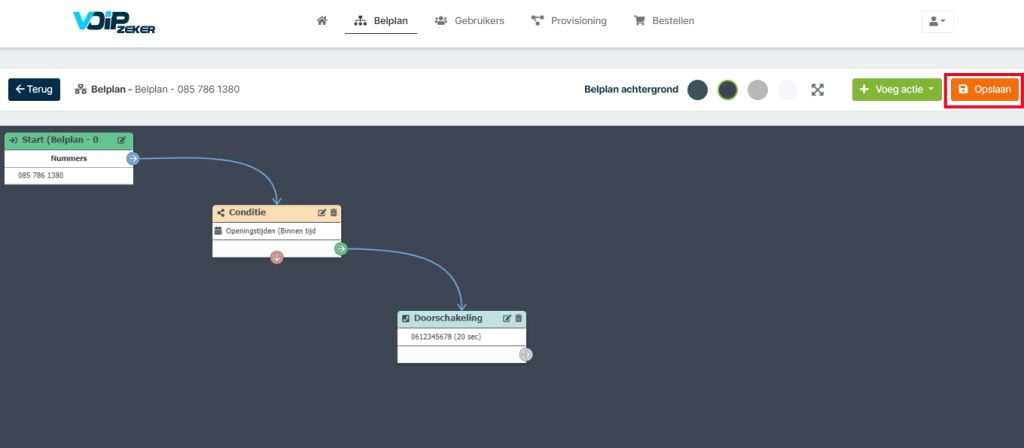Toggle fullscreen with the expand arrows icon
Viewport: 1024px width, 448px height.
(x=818, y=90)
